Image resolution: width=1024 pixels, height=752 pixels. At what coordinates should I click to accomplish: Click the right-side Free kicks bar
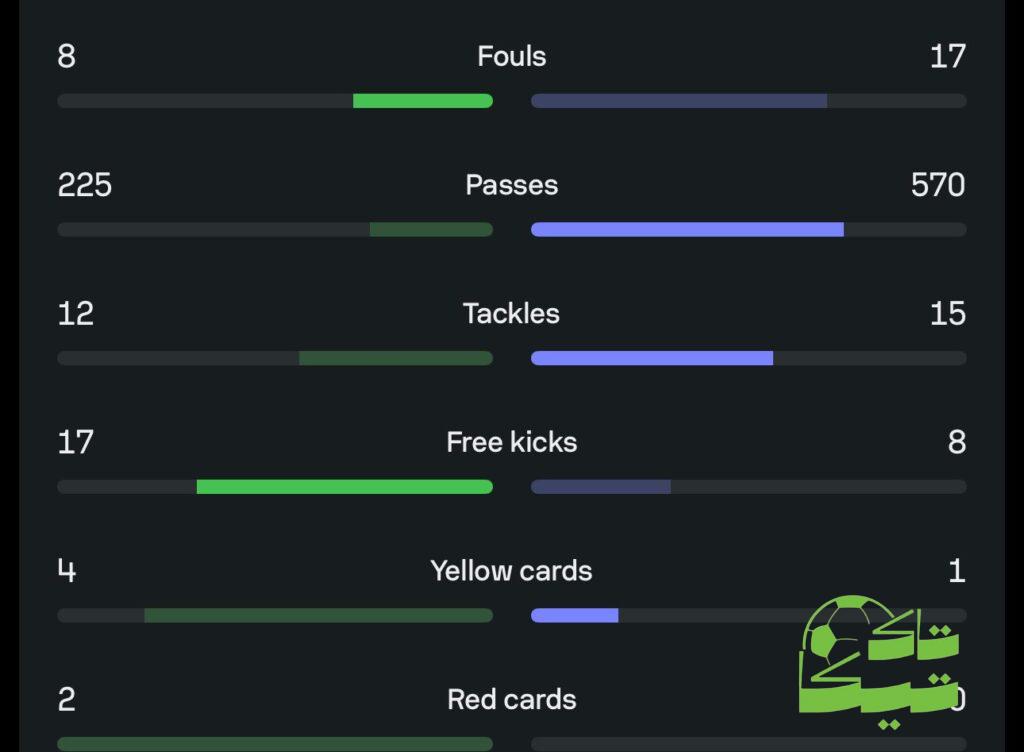(600, 487)
